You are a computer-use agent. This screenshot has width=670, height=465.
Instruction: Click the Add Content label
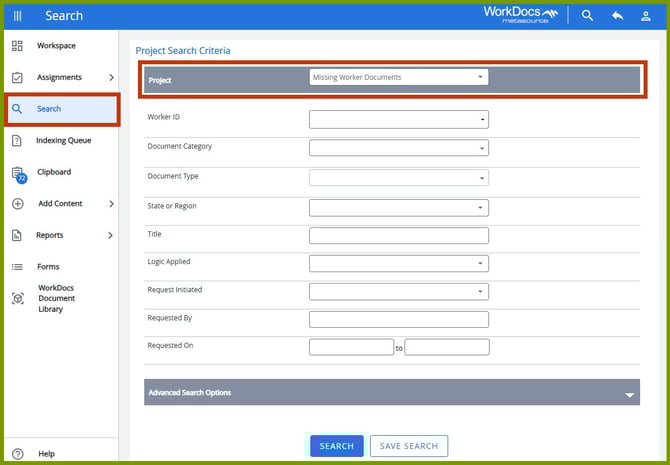tap(60, 203)
